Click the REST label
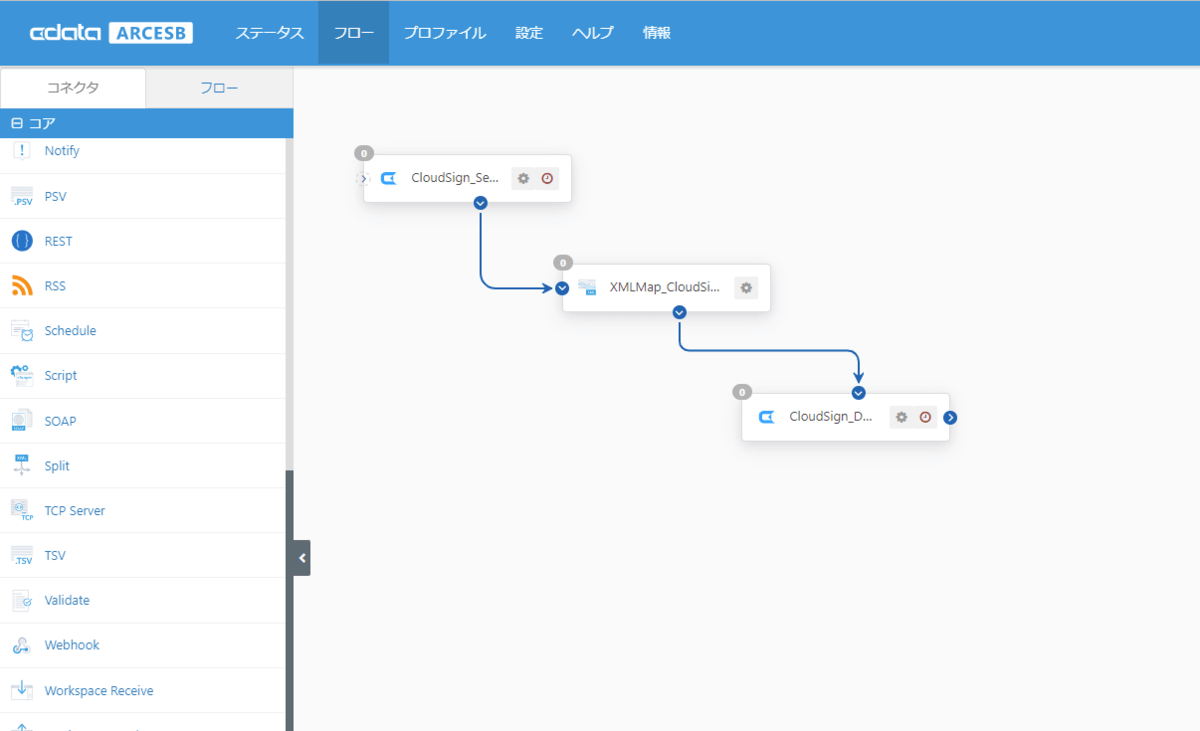The image size is (1200, 731). [x=58, y=241]
